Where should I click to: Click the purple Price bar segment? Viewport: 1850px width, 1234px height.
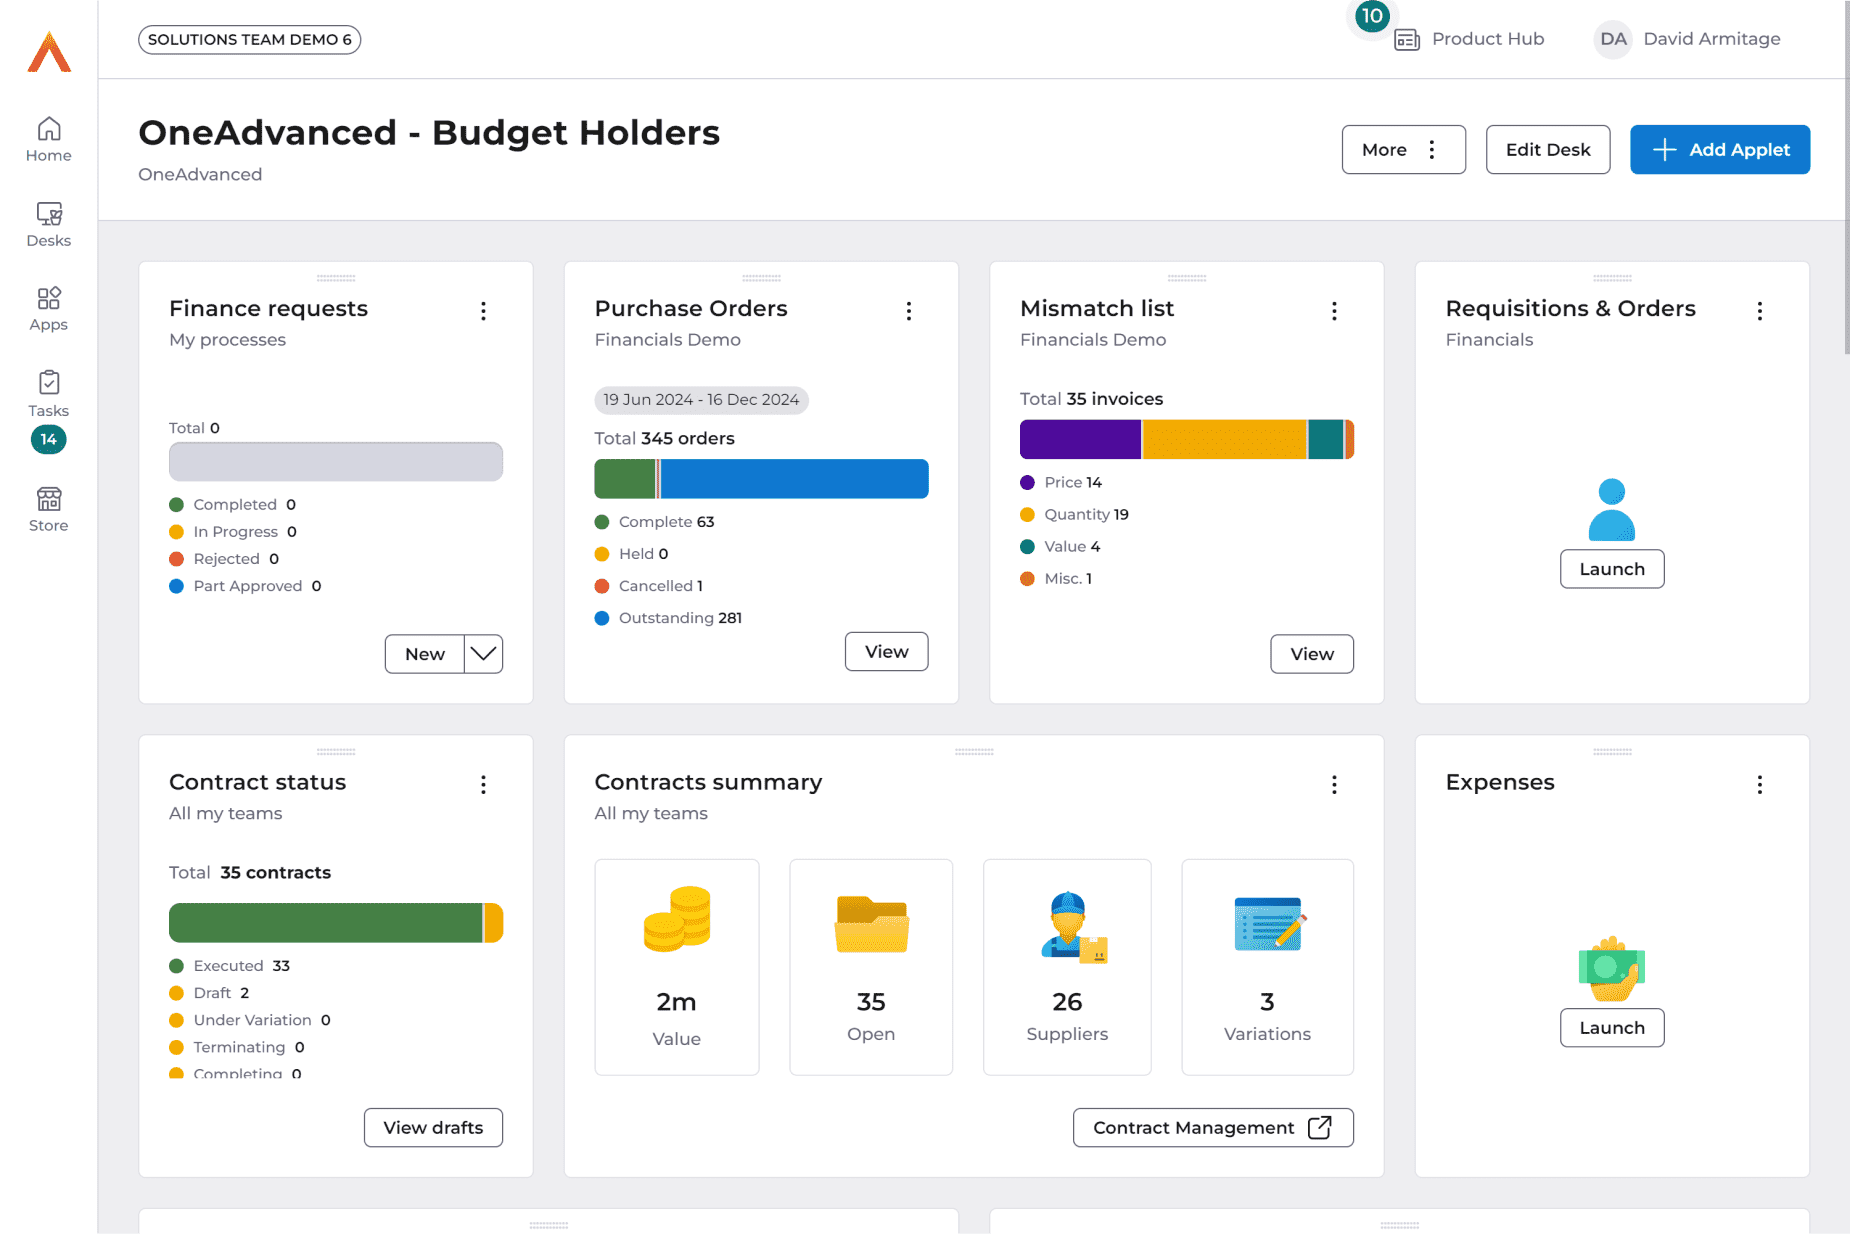1079,440
